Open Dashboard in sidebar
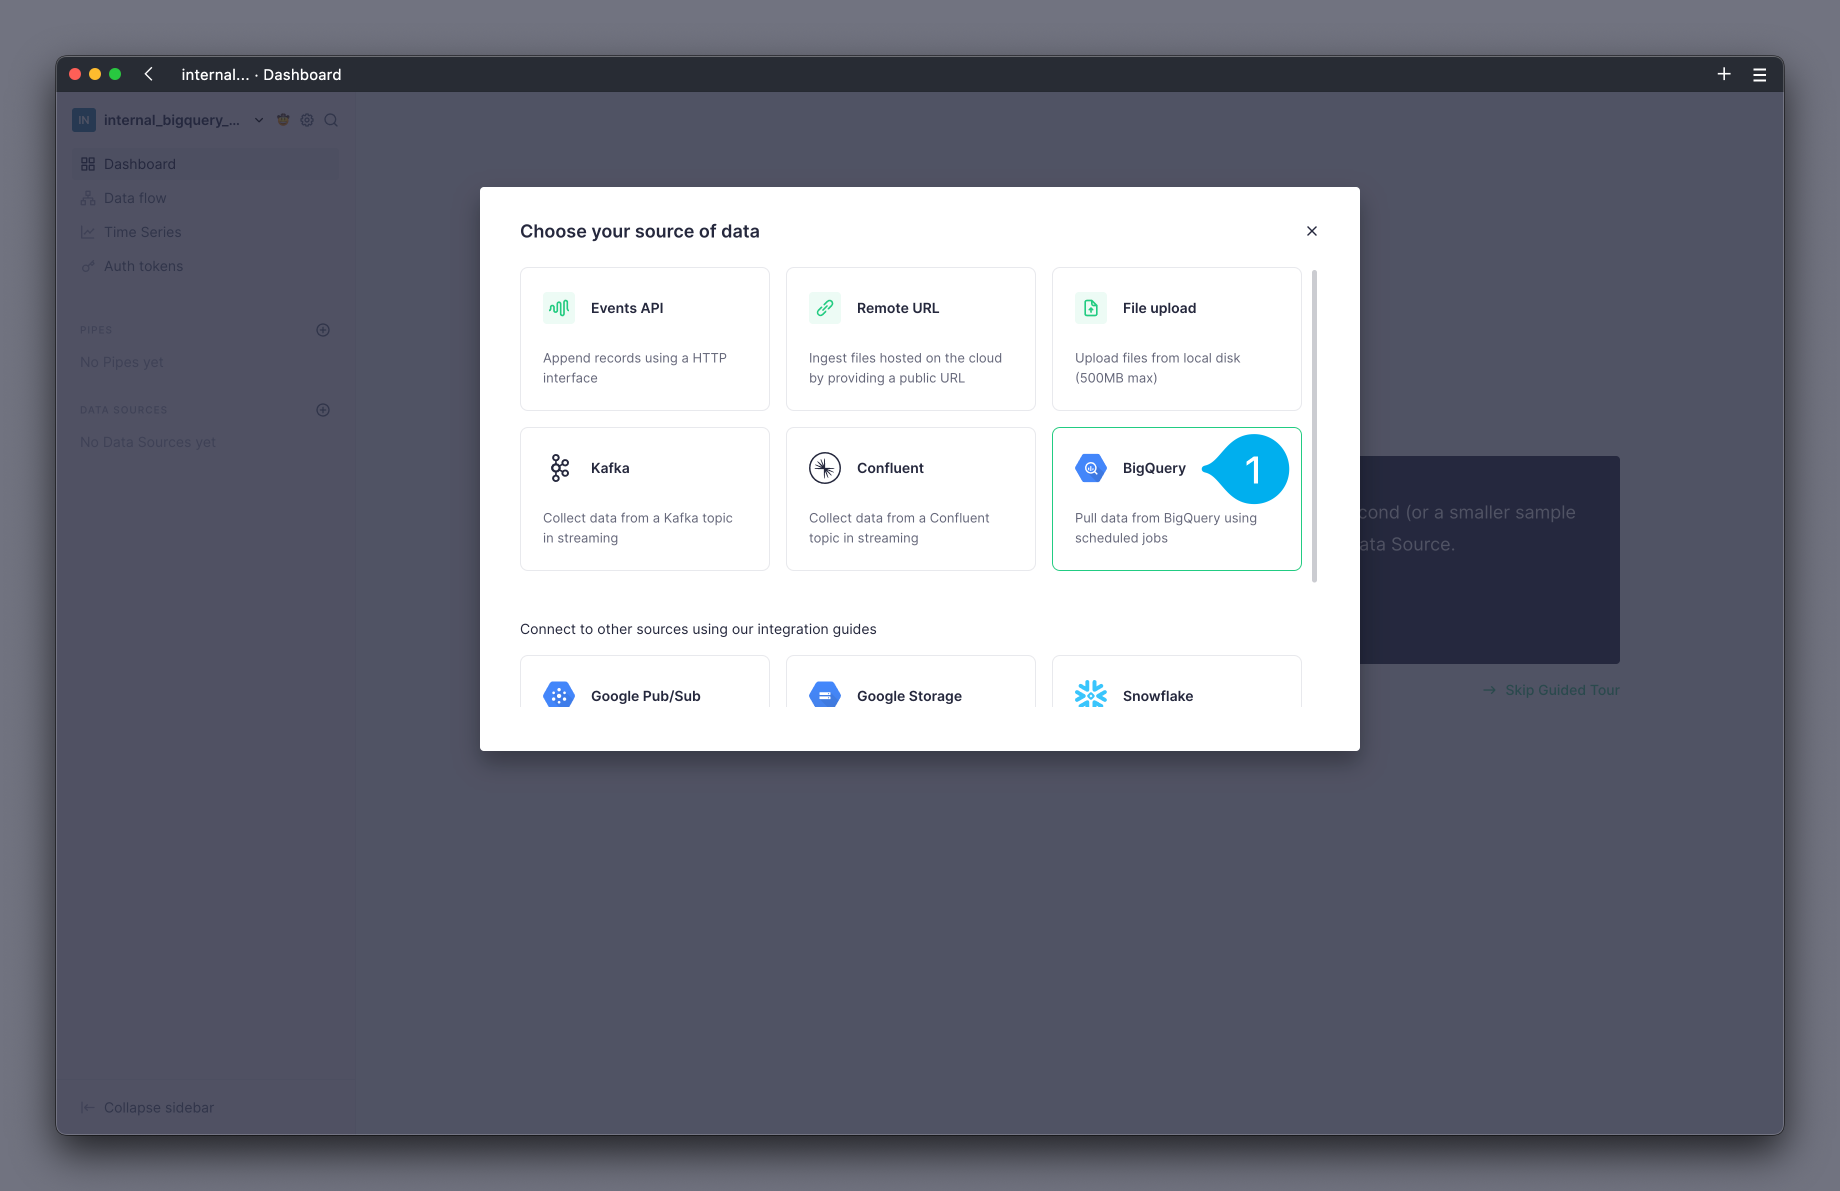Viewport: 1840px width, 1191px height. pyautogui.click(x=205, y=164)
